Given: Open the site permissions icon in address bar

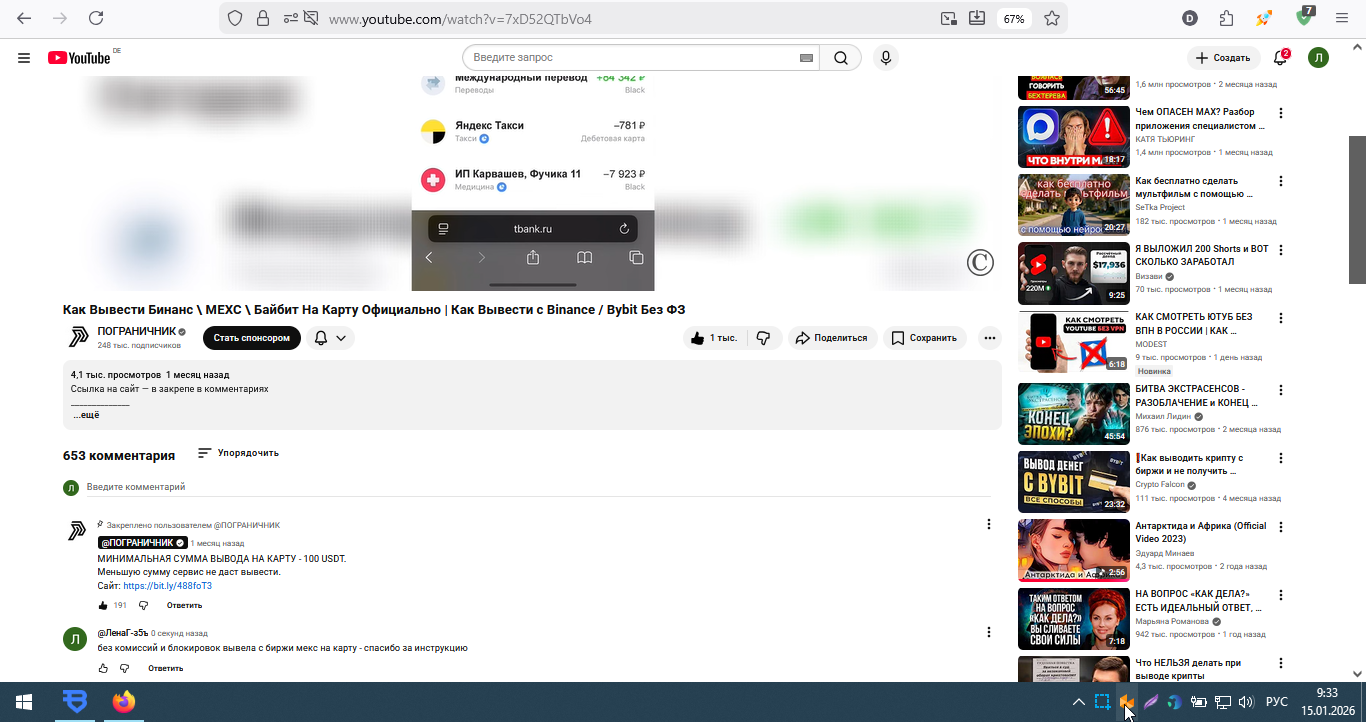Looking at the screenshot, I should click(x=291, y=18).
